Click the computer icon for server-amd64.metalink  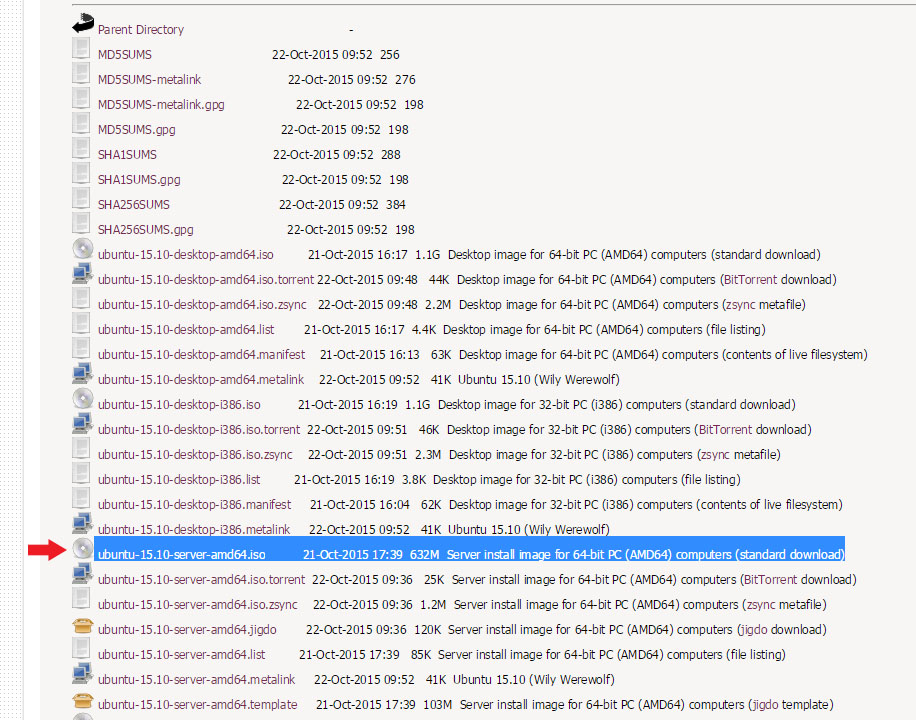click(83, 674)
